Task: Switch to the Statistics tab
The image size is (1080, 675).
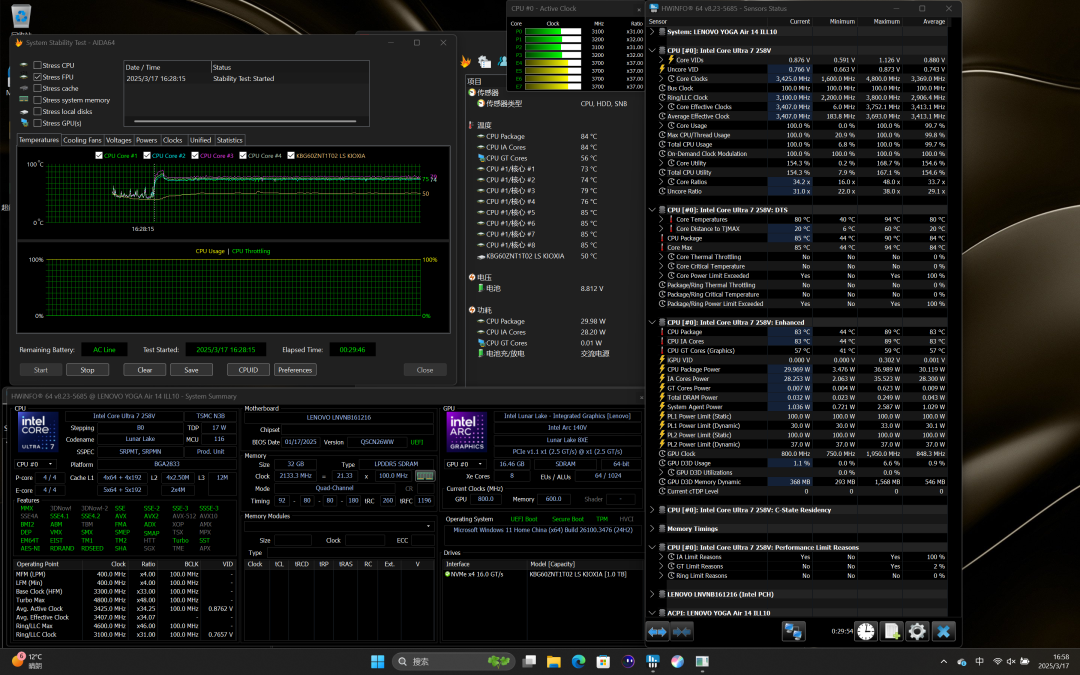Action: [x=229, y=141]
